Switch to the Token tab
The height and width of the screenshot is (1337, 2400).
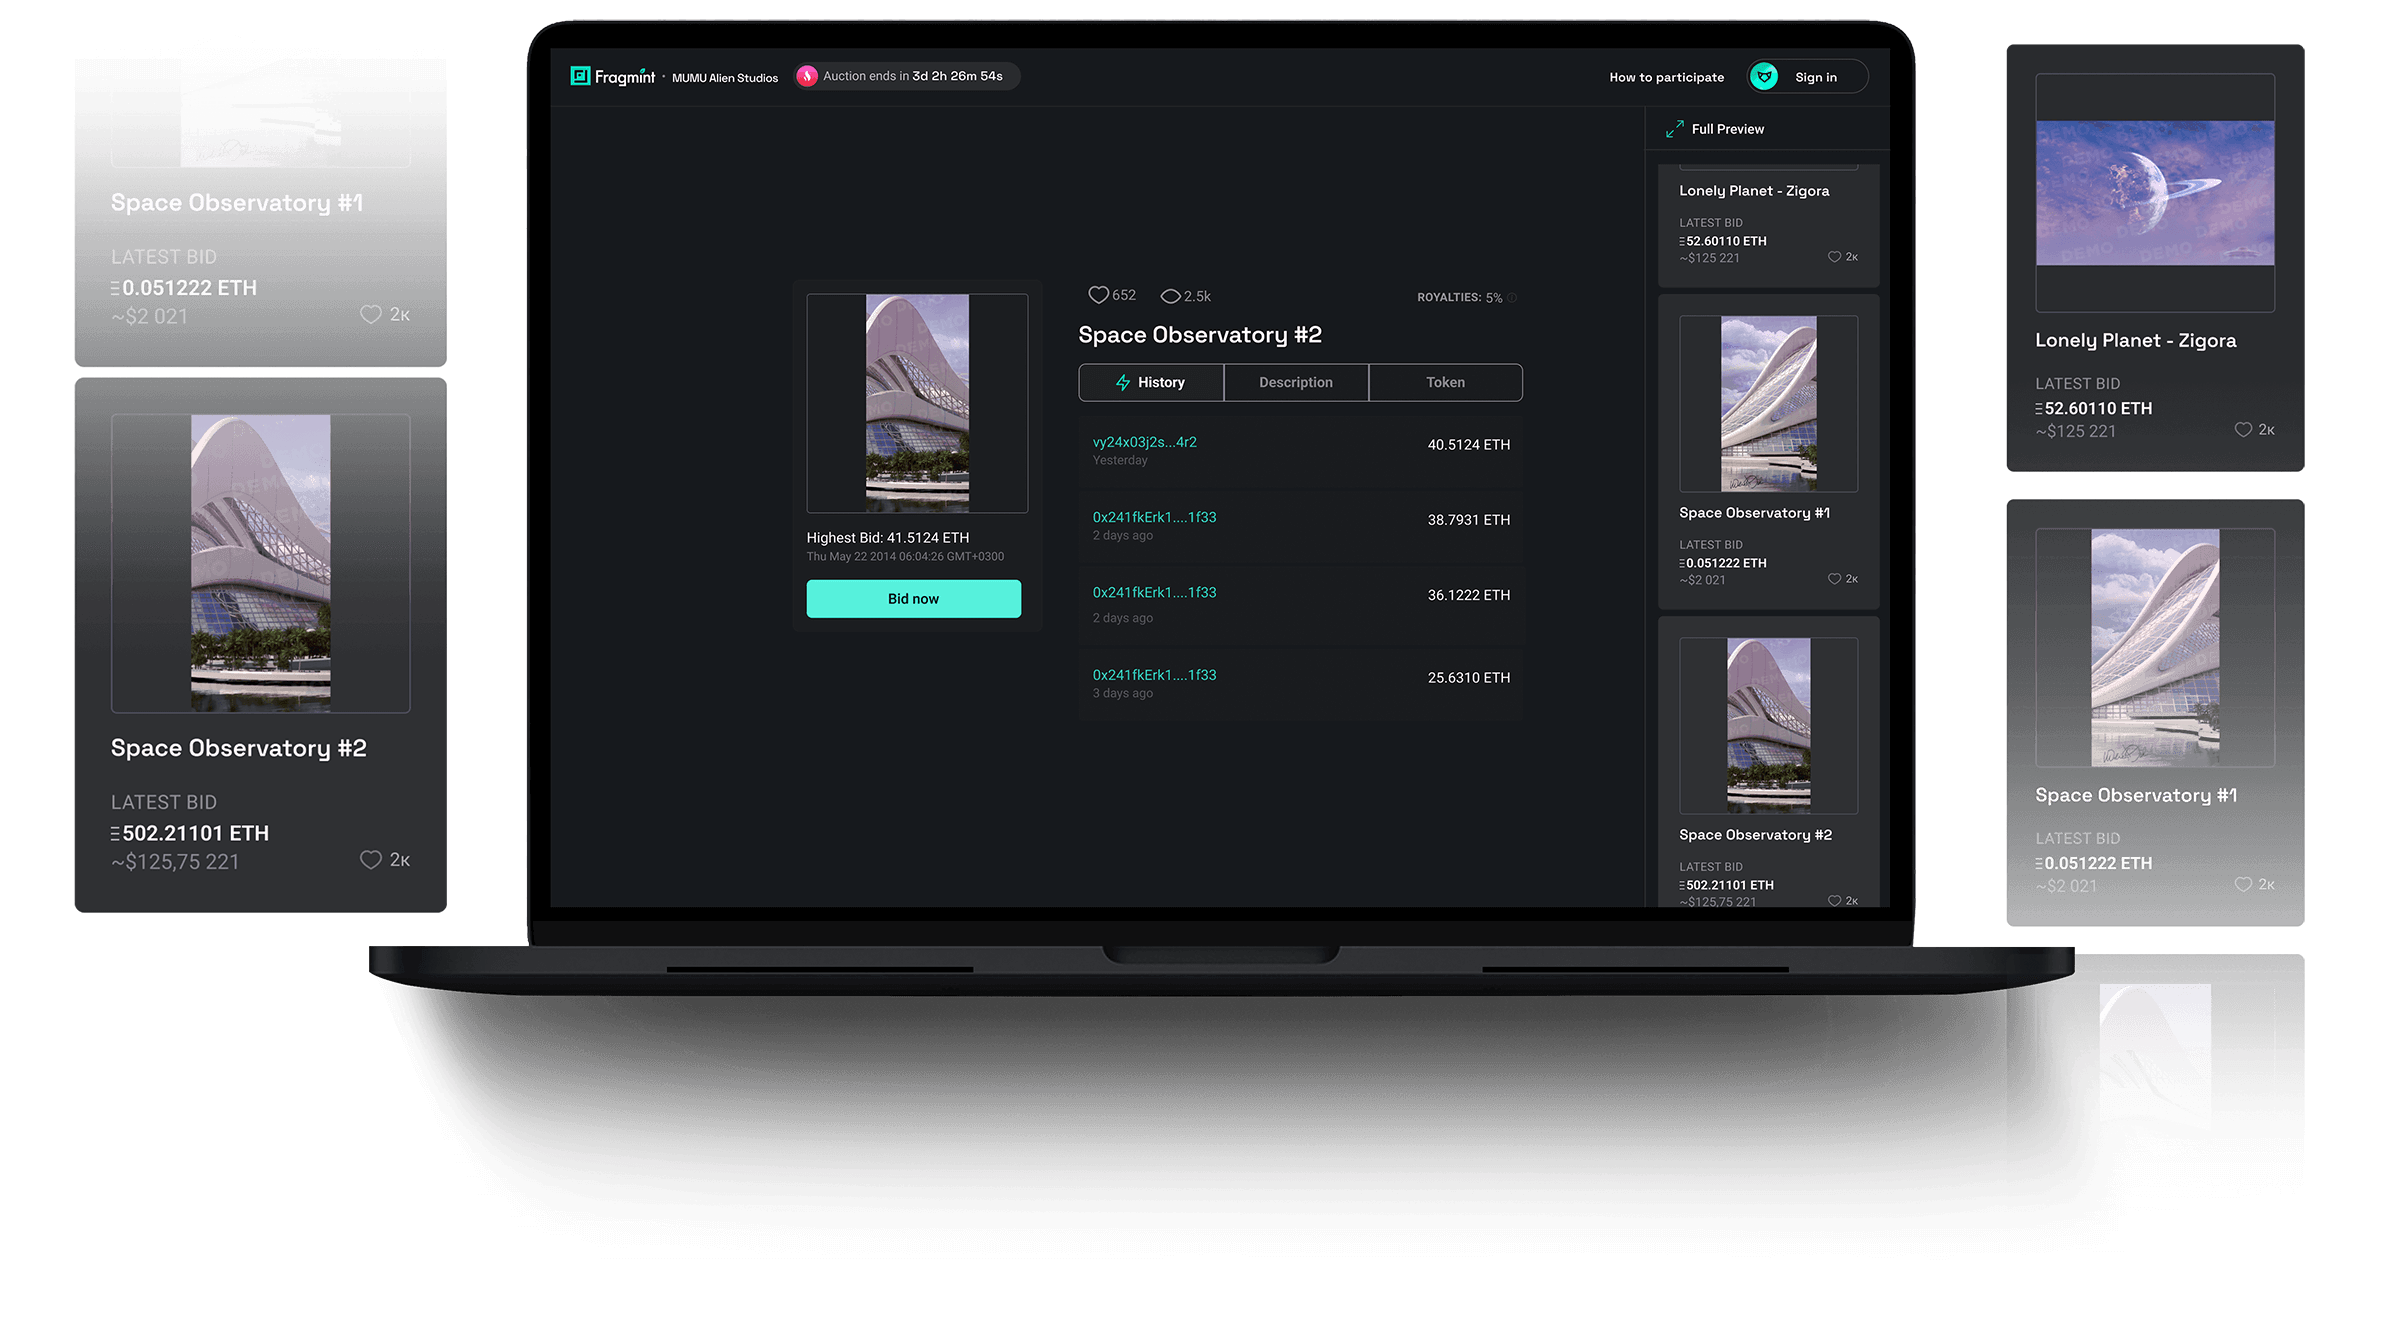point(1444,382)
